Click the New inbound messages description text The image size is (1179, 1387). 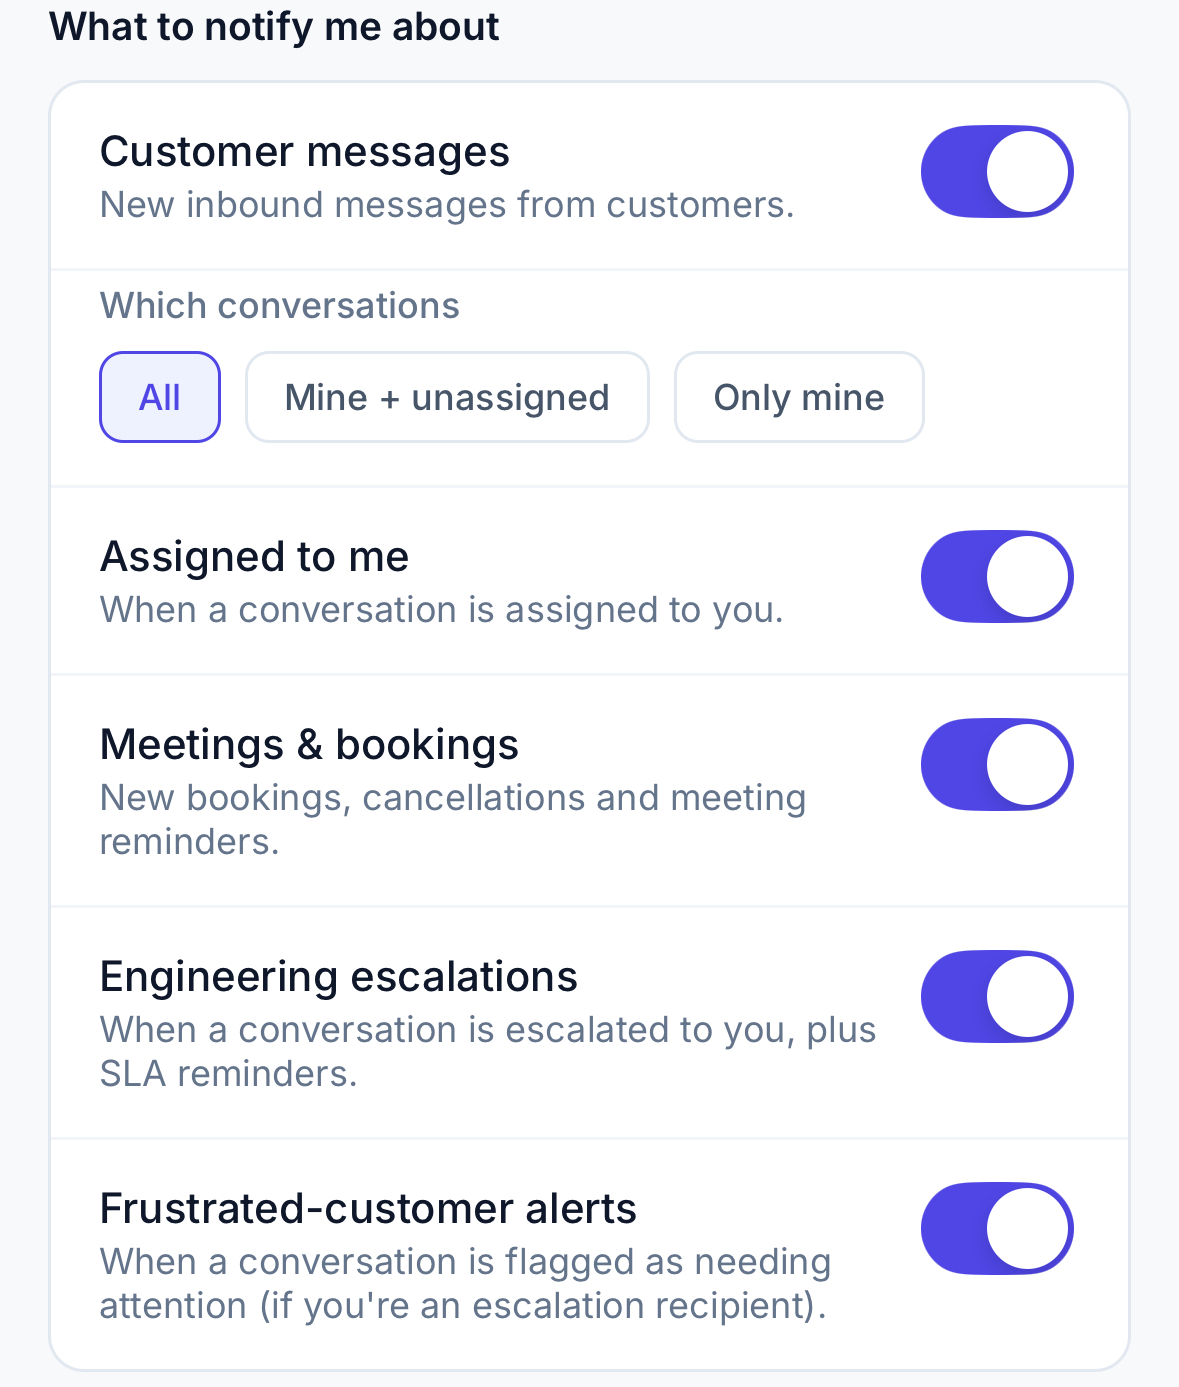(447, 205)
